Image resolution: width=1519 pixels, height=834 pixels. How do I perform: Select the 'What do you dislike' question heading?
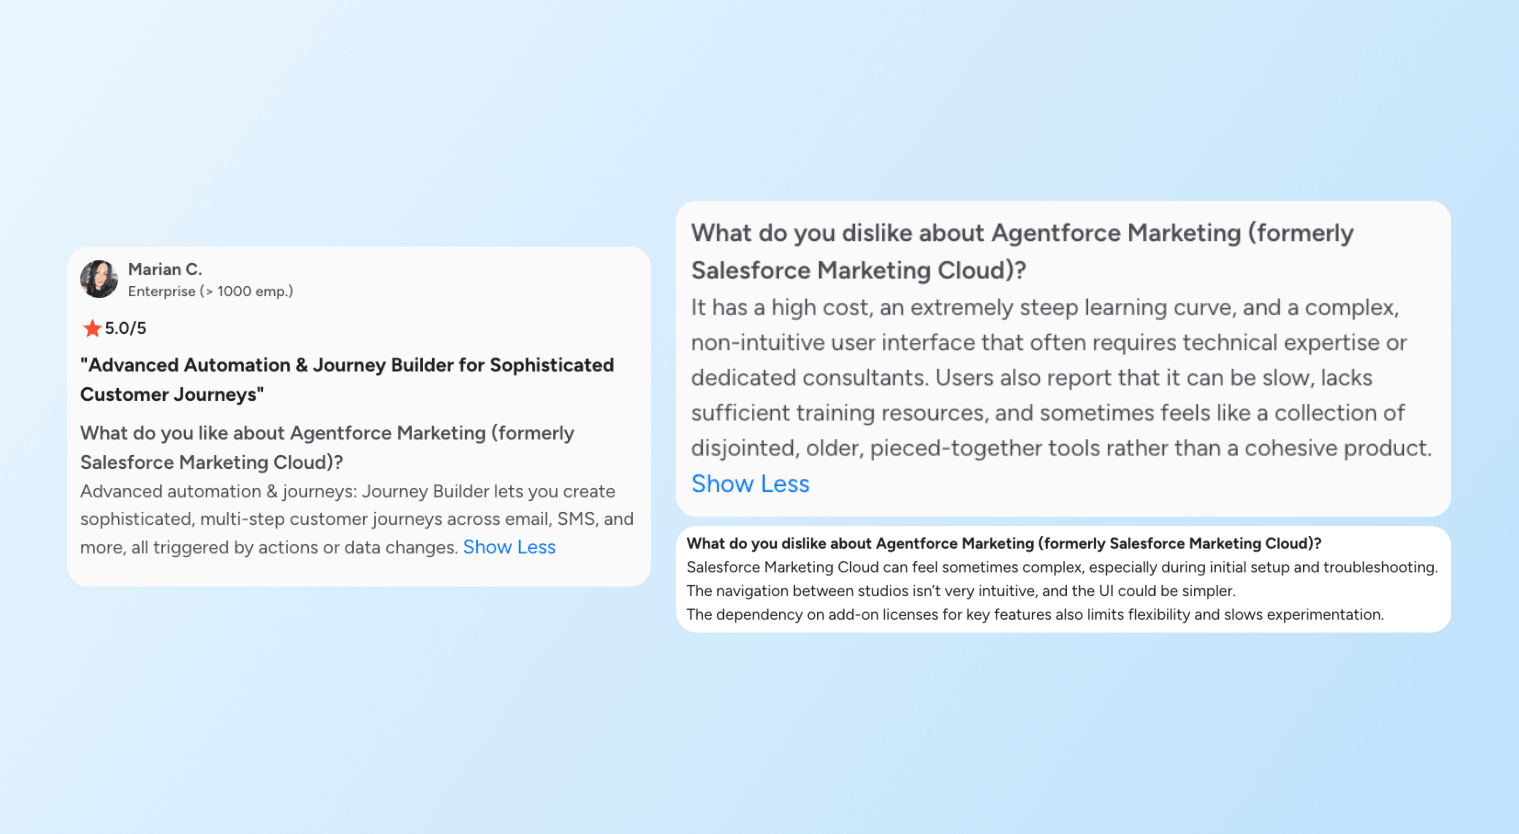click(x=1022, y=251)
